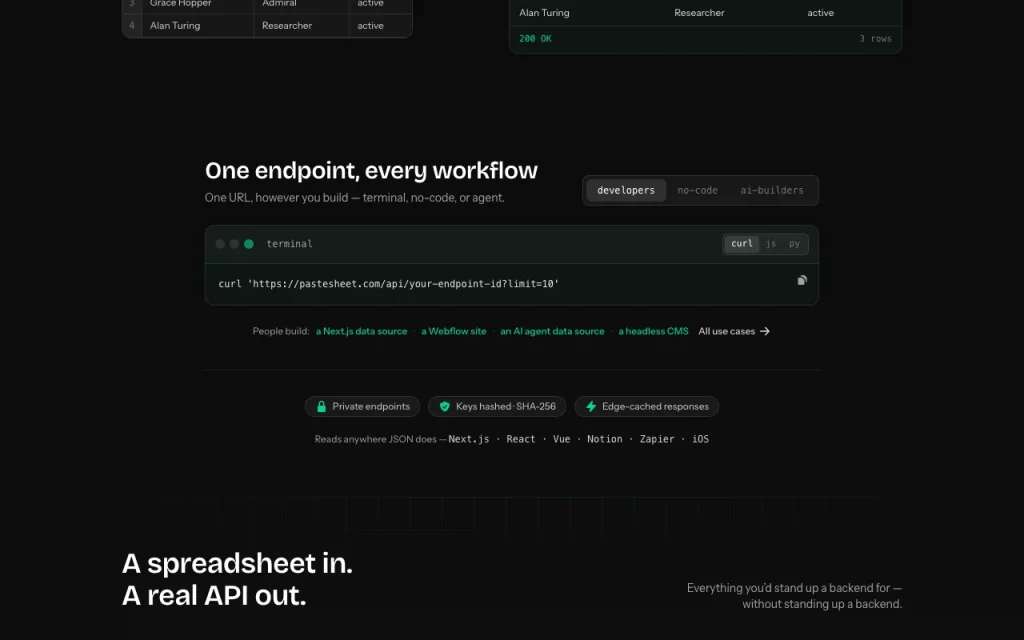
Task: Click the curl command text in the terminal
Action: tap(389, 283)
